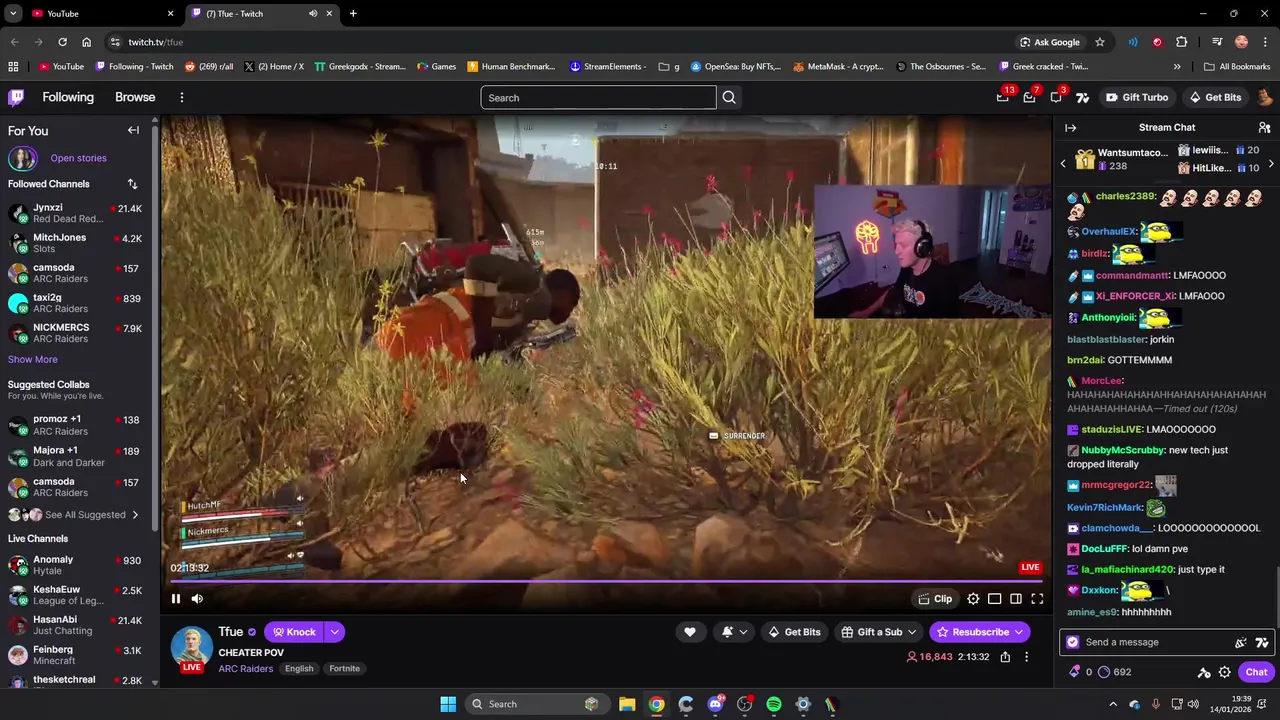Open 7TV emote picker in chat input
Image resolution: width=1280 pixels, height=720 pixels.
coord(1262,642)
